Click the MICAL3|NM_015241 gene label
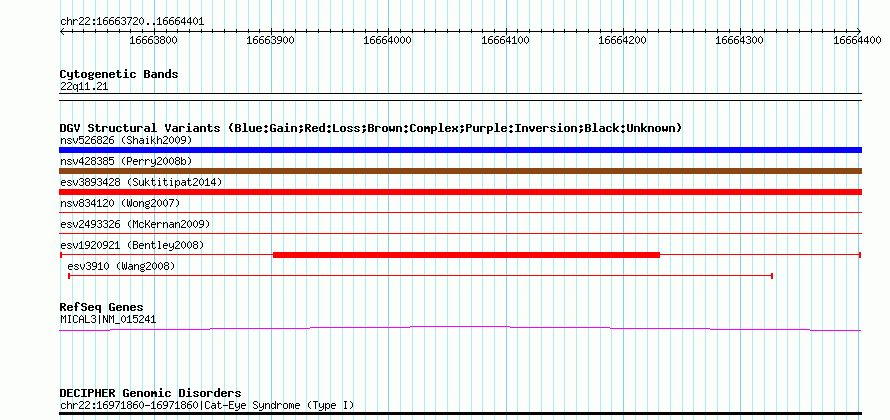The height and width of the screenshot is (420, 890). [108, 320]
